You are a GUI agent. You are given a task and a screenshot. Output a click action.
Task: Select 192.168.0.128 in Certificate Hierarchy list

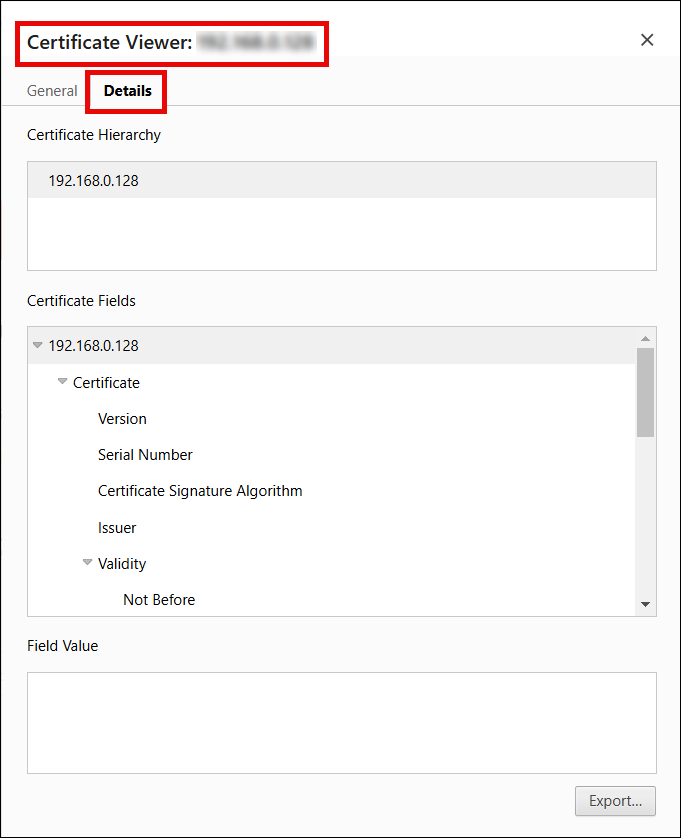coord(94,181)
